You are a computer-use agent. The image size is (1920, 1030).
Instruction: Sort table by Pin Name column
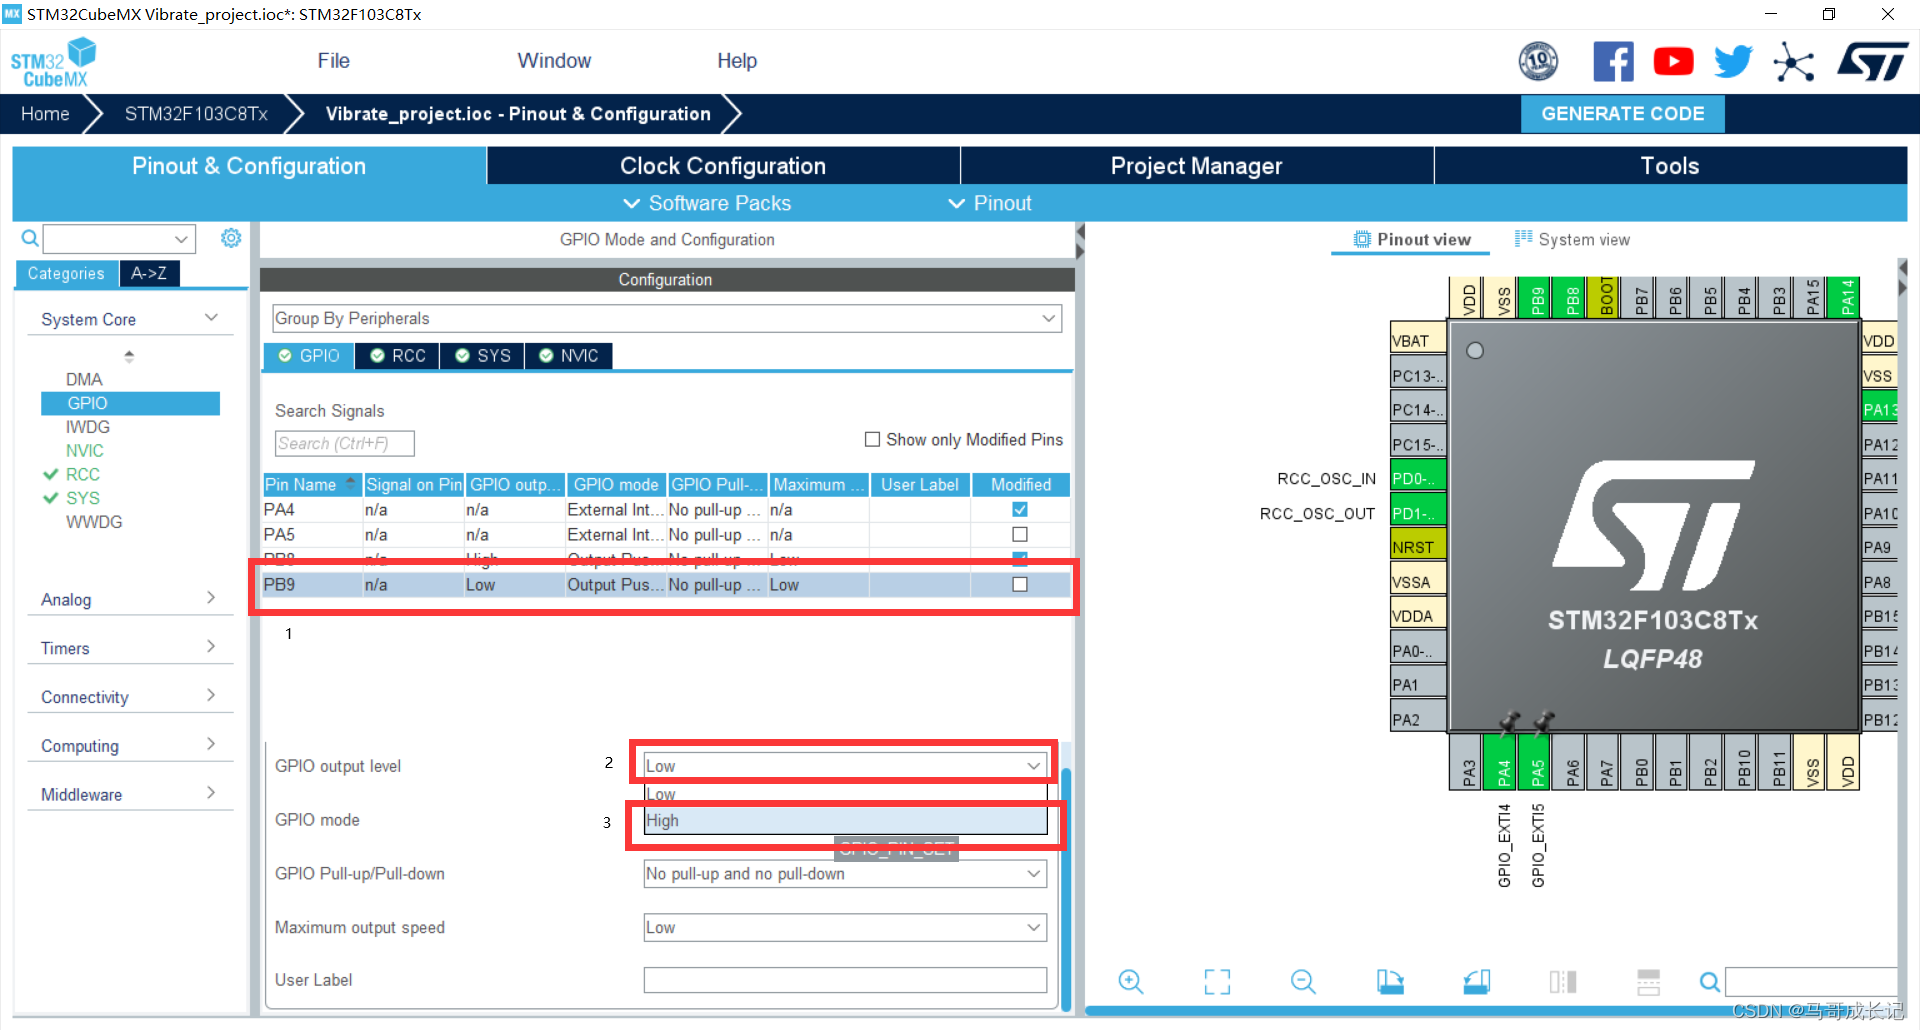[312, 484]
